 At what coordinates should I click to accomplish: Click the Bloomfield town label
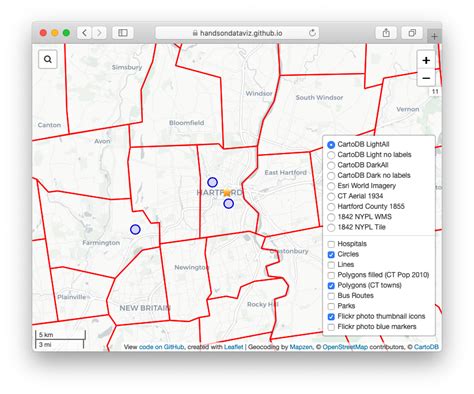186,123
